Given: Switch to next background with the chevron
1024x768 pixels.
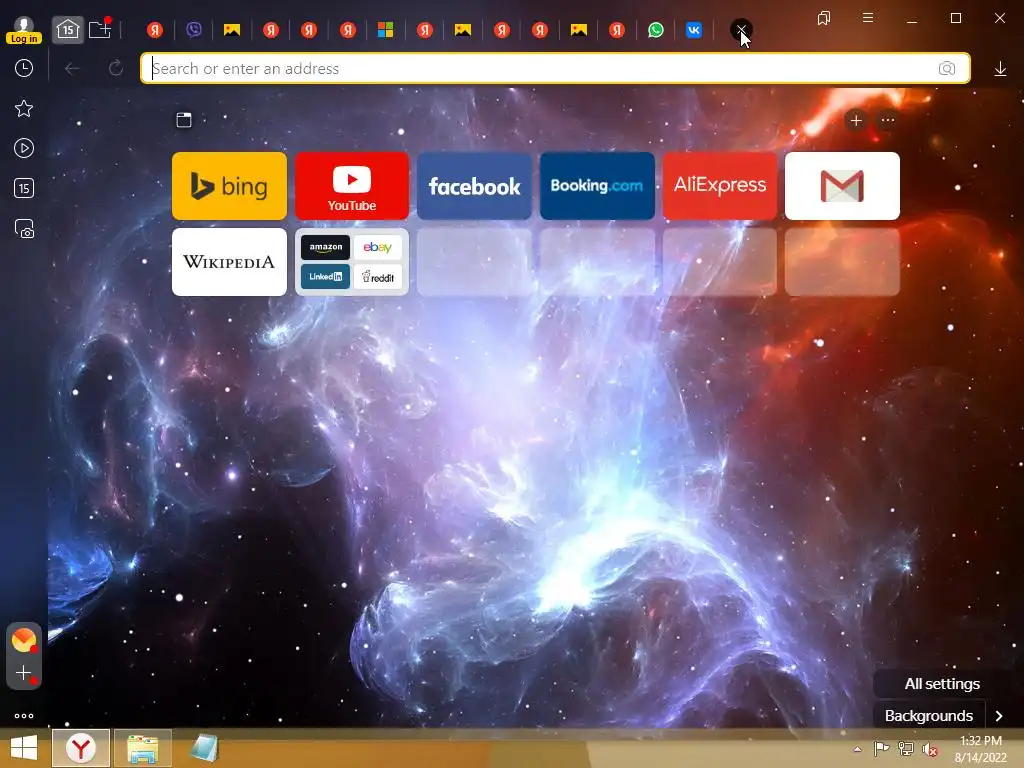Looking at the screenshot, I should [x=999, y=716].
